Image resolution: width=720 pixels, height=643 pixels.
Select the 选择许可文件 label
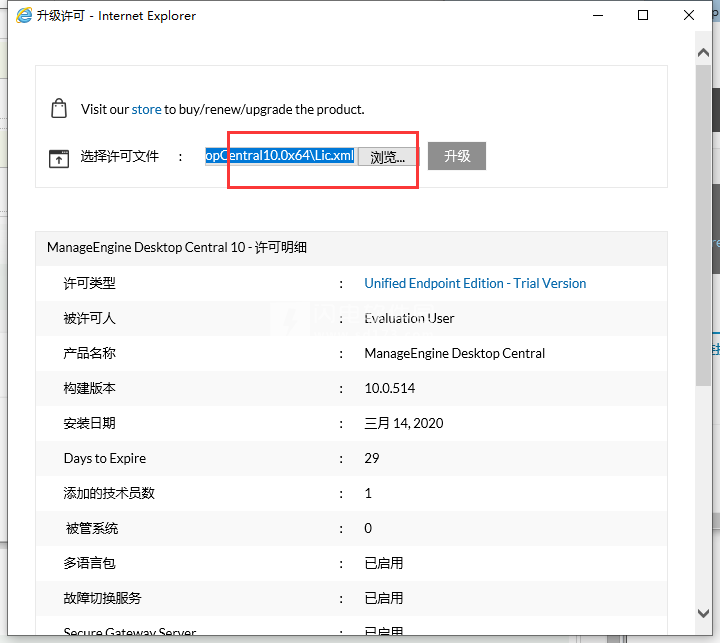click(119, 156)
